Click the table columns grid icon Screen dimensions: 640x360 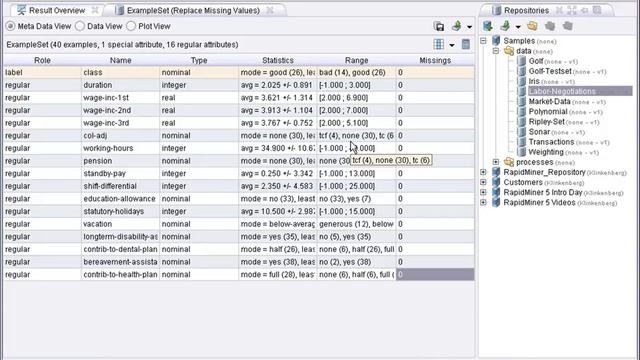(x=439, y=44)
